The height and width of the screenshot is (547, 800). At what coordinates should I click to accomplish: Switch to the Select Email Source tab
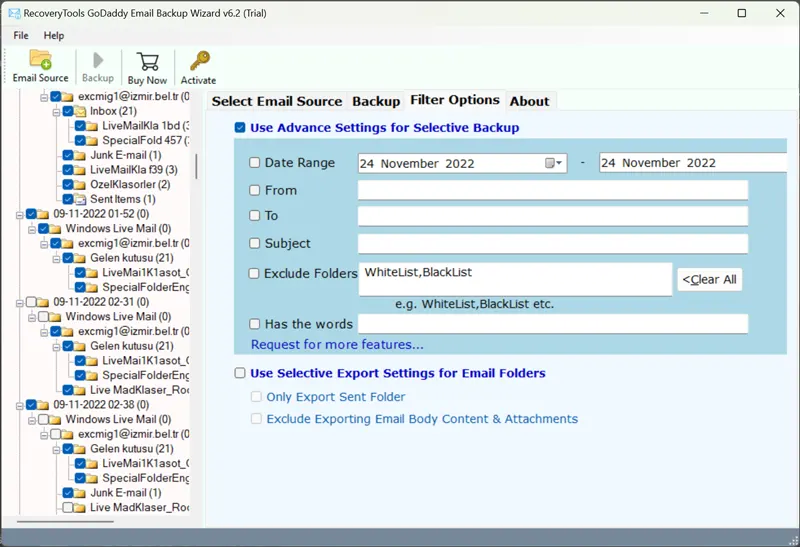(277, 101)
